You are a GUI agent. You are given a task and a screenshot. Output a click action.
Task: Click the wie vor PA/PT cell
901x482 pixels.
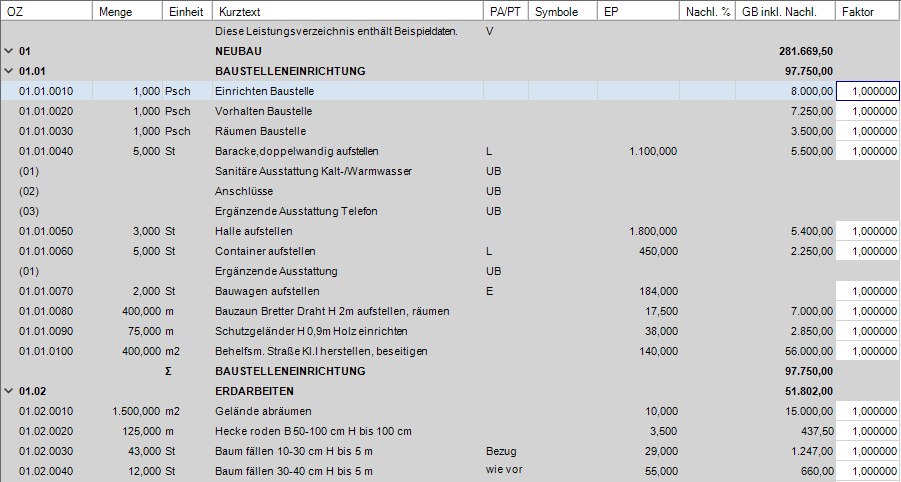[x=505, y=471]
